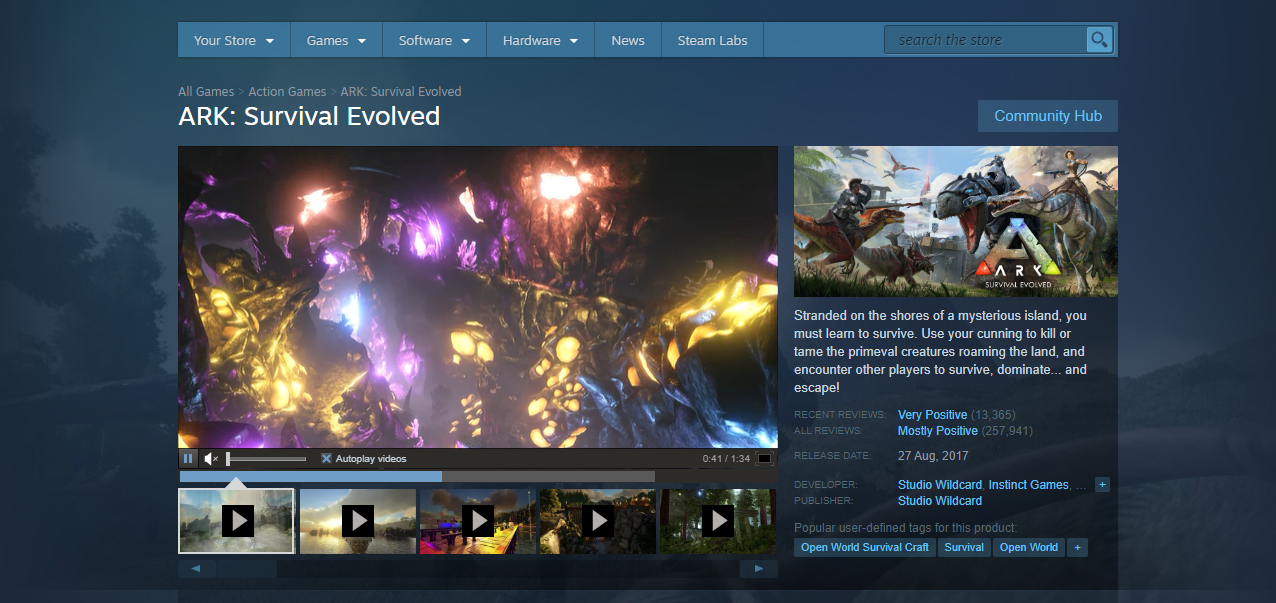The width and height of the screenshot is (1276, 603).
Task: Open the Community Hub
Action: 1048,116
